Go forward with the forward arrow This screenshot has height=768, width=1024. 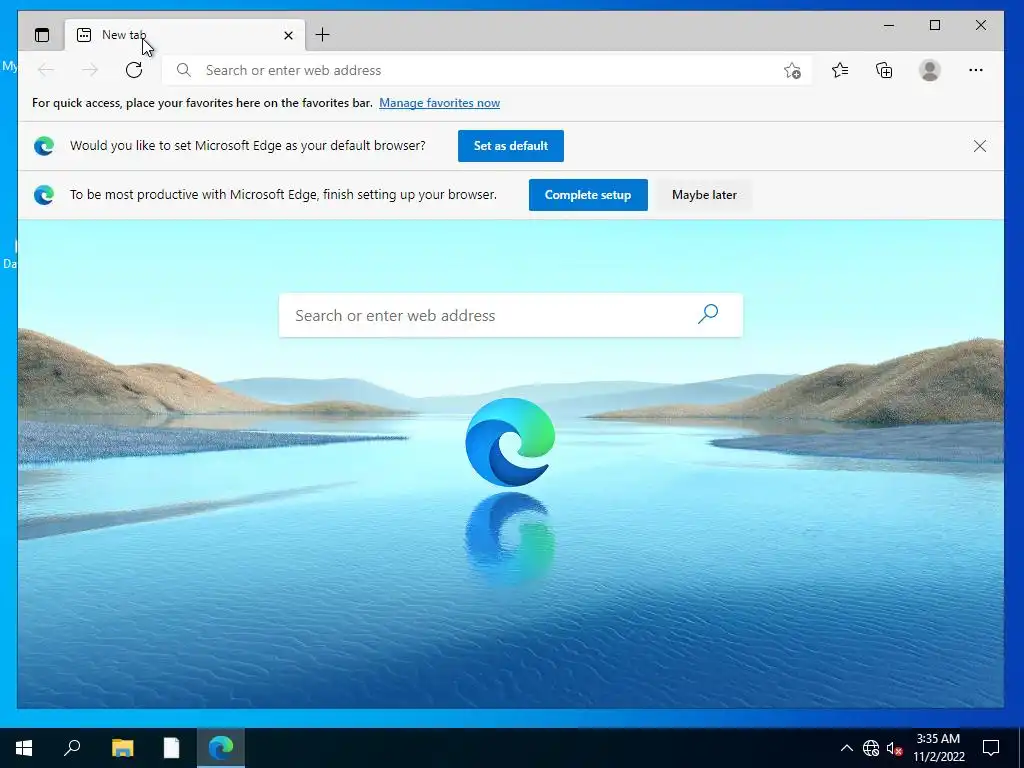point(90,70)
